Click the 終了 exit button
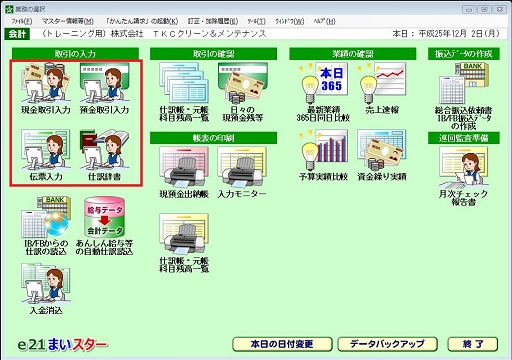The image size is (512, 360). [473, 344]
